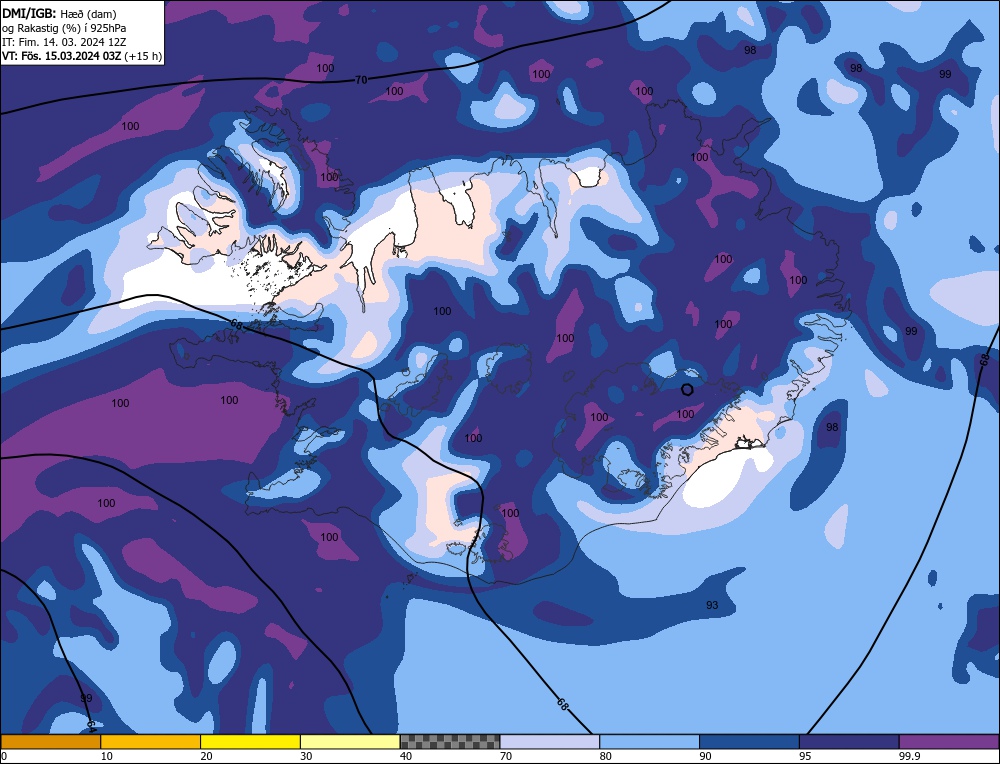This screenshot has height=764, width=1000.
Task: Click the "70" legend scale label below colorbar
Action: 506,756
